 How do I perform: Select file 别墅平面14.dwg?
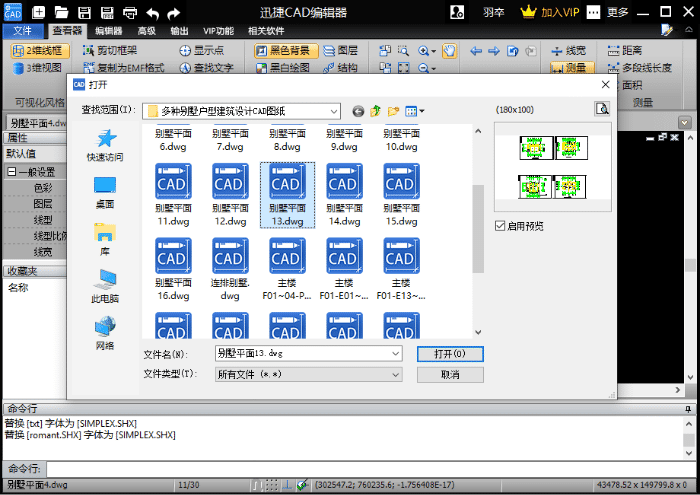344,195
